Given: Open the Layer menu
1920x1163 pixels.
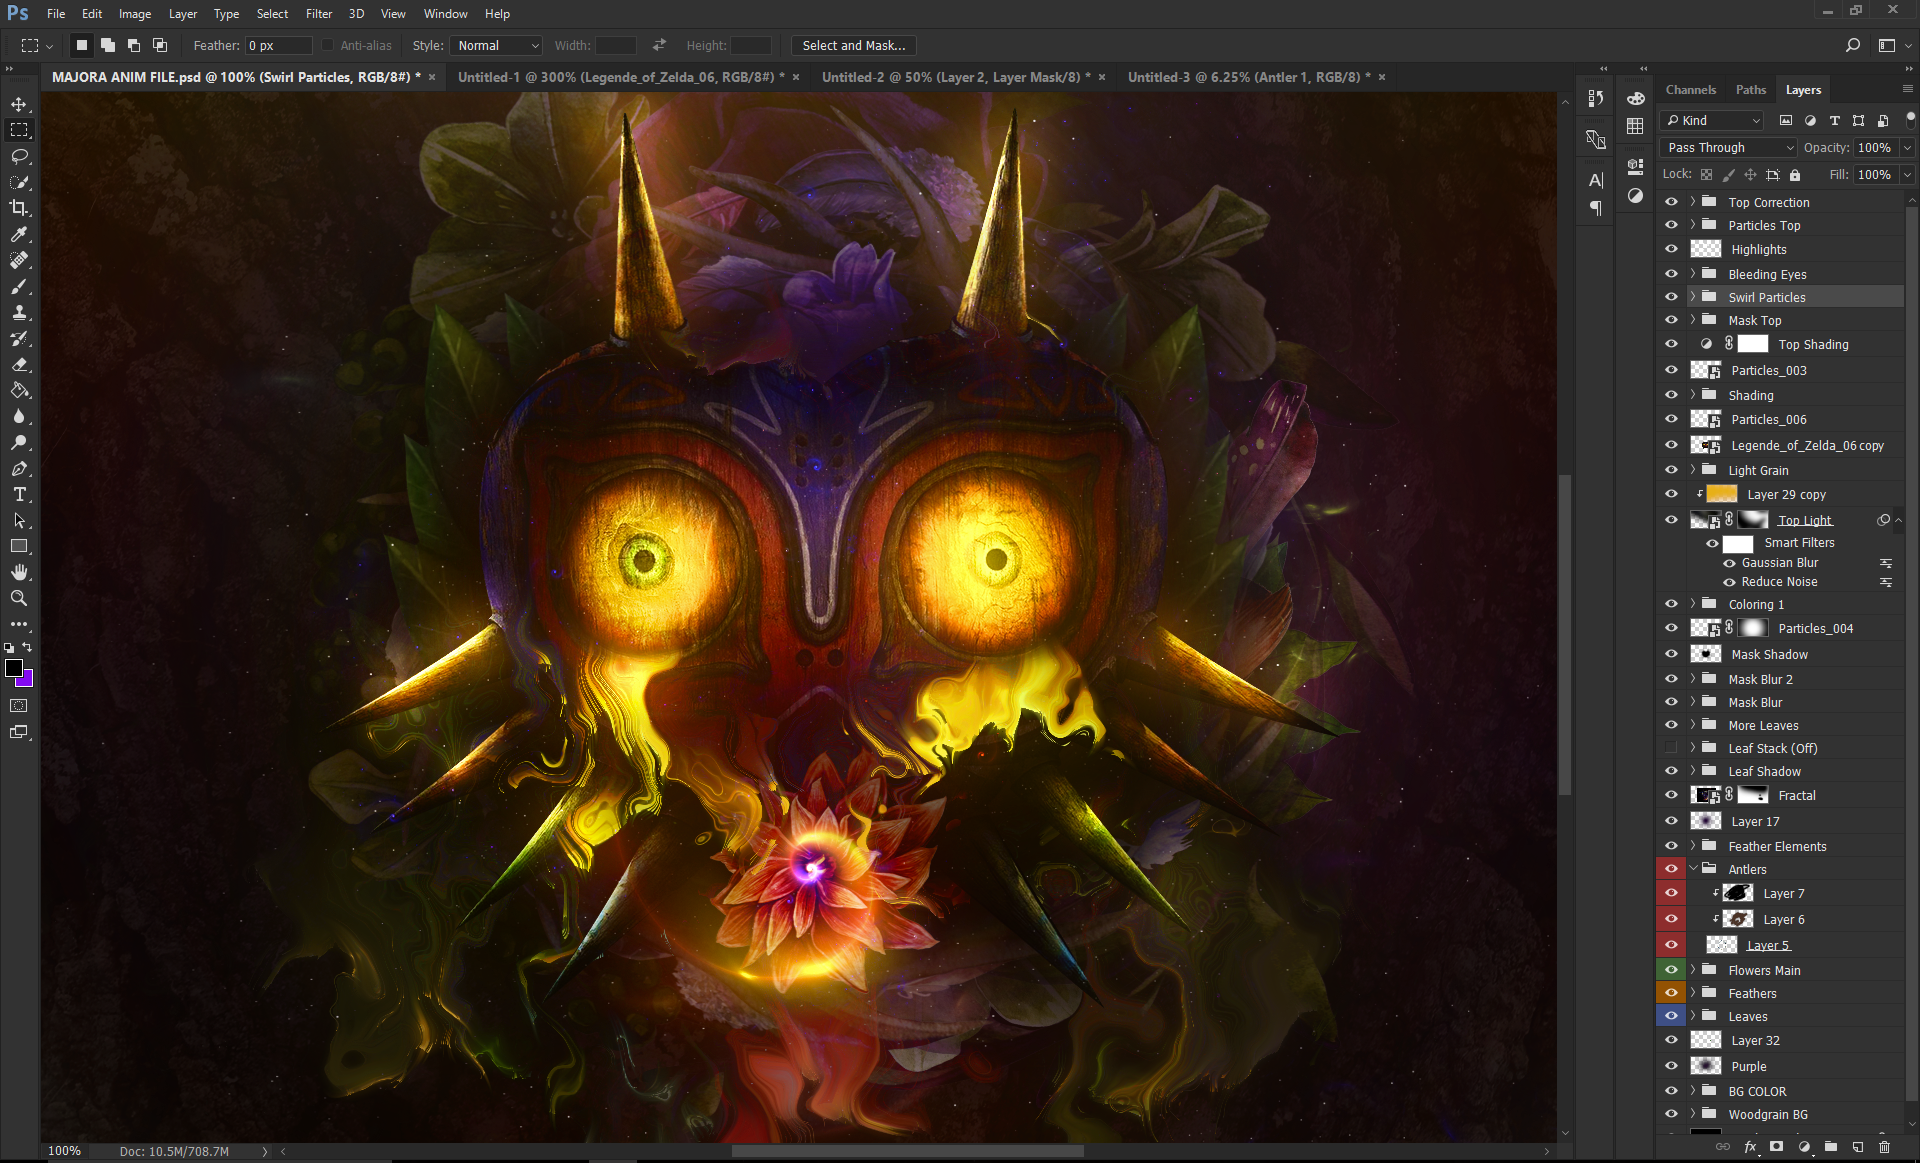Looking at the screenshot, I should tap(183, 14).
